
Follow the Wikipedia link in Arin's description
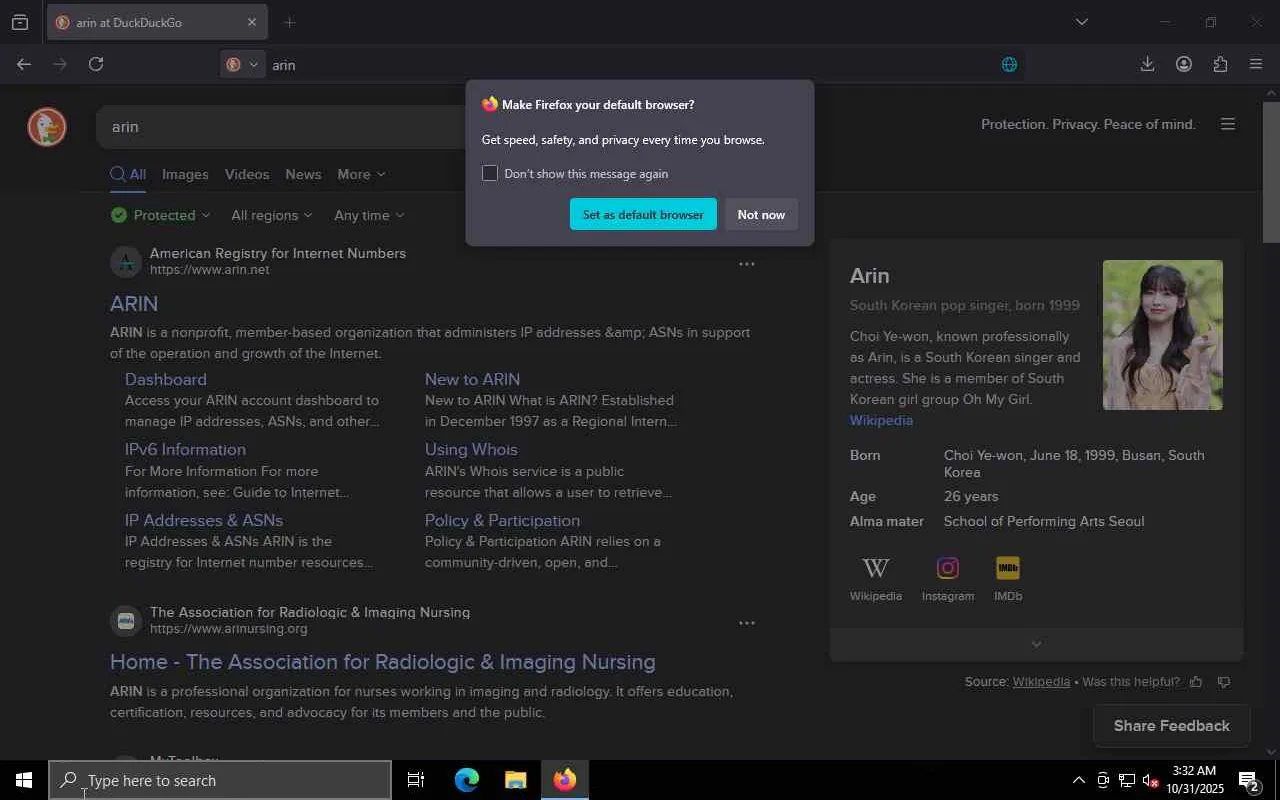click(881, 420)
